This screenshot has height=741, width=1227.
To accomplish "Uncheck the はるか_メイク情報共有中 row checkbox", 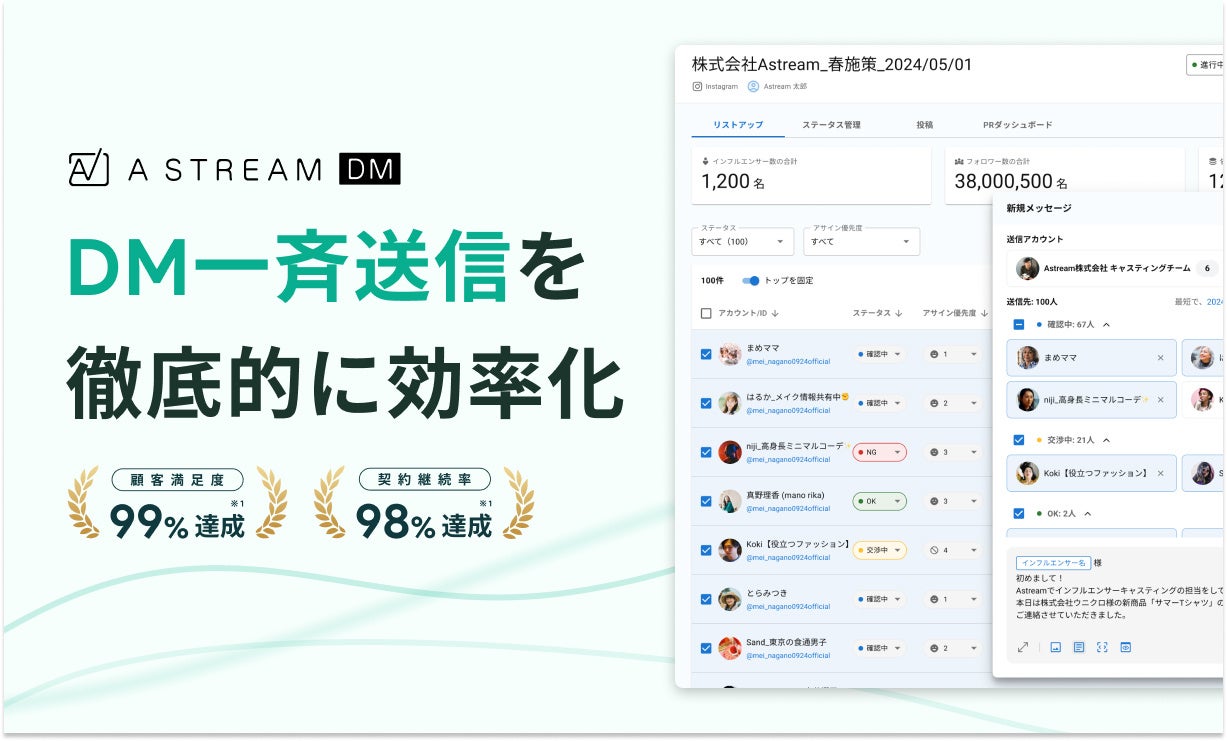I will (706, 403).
